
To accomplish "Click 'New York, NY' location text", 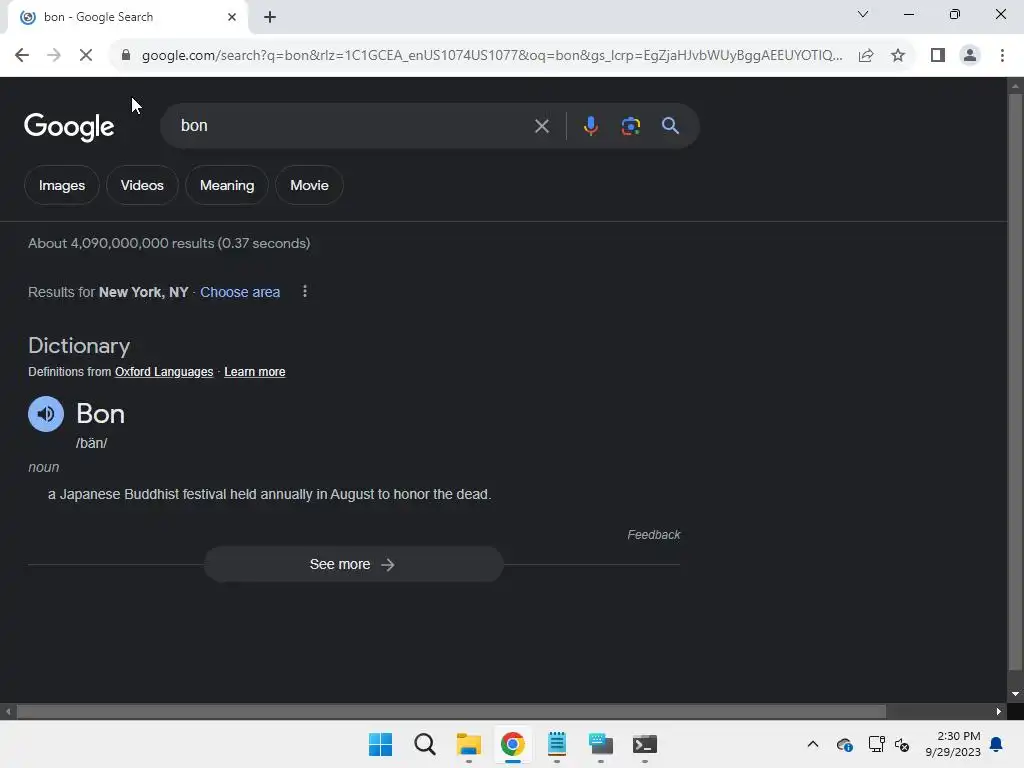I will point(144,292).
